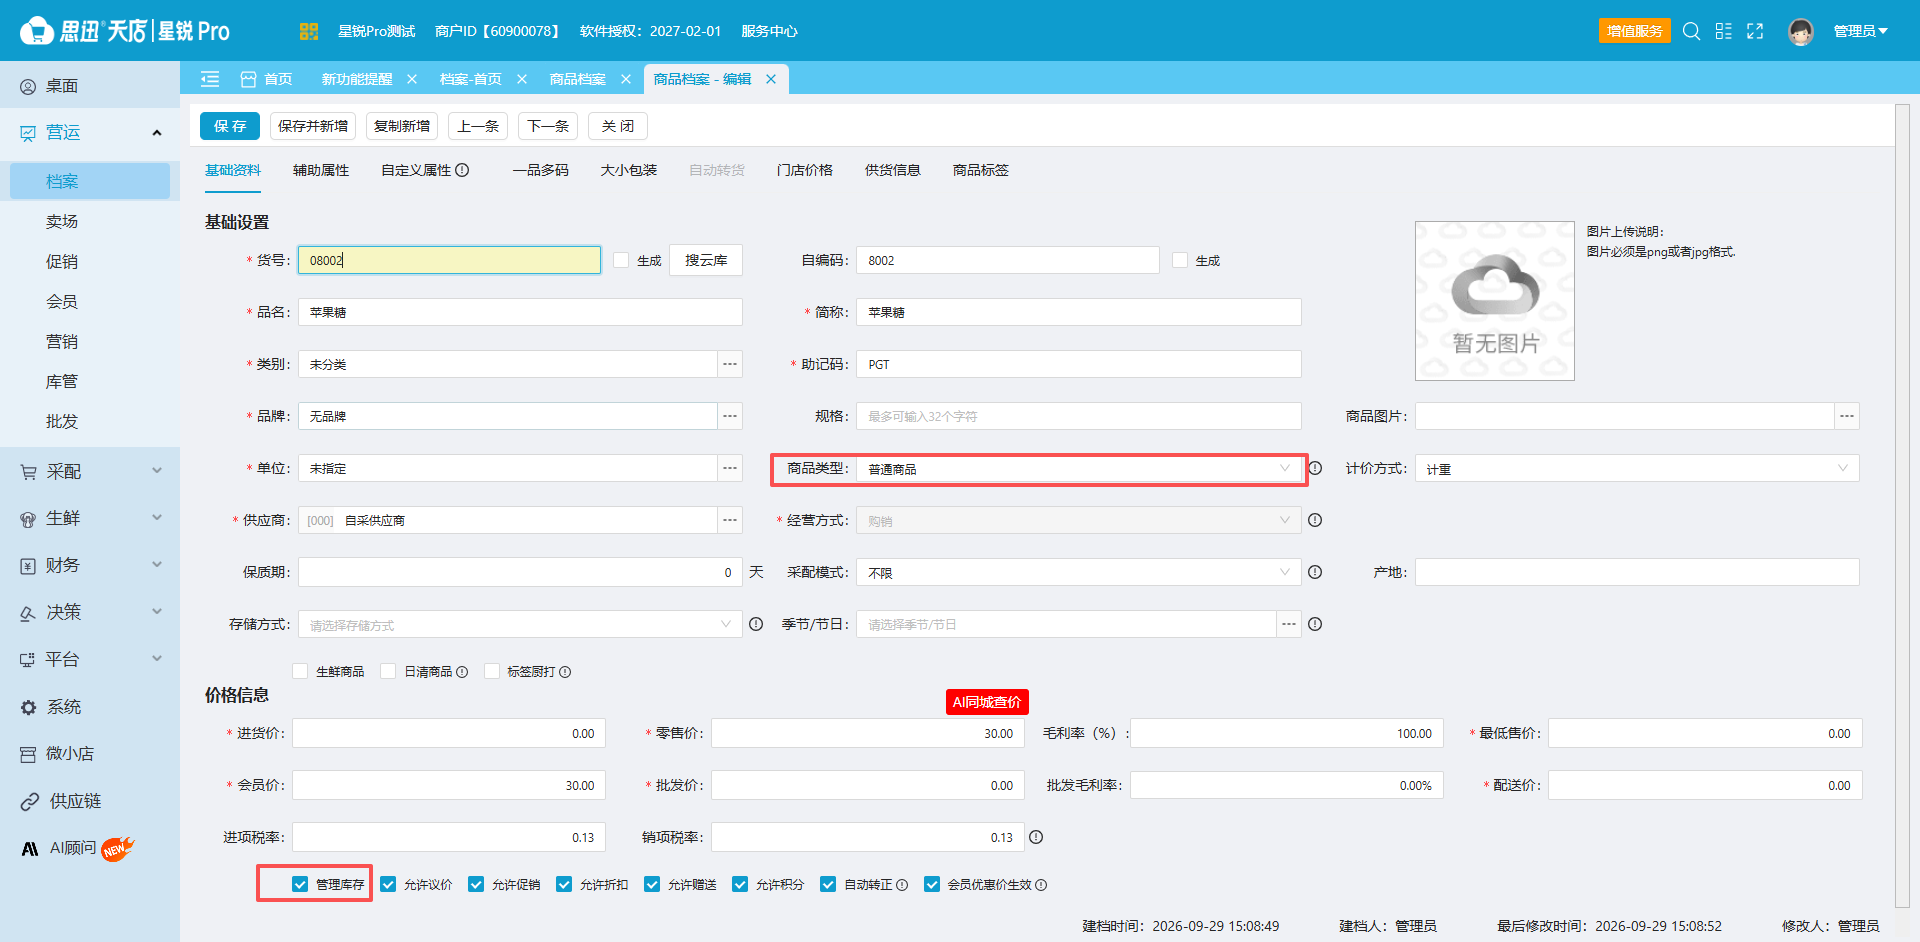Click info icon next to 商品类型
Screen dimensions: 1920x942
pyautogui.click(x=1315, y=468)
